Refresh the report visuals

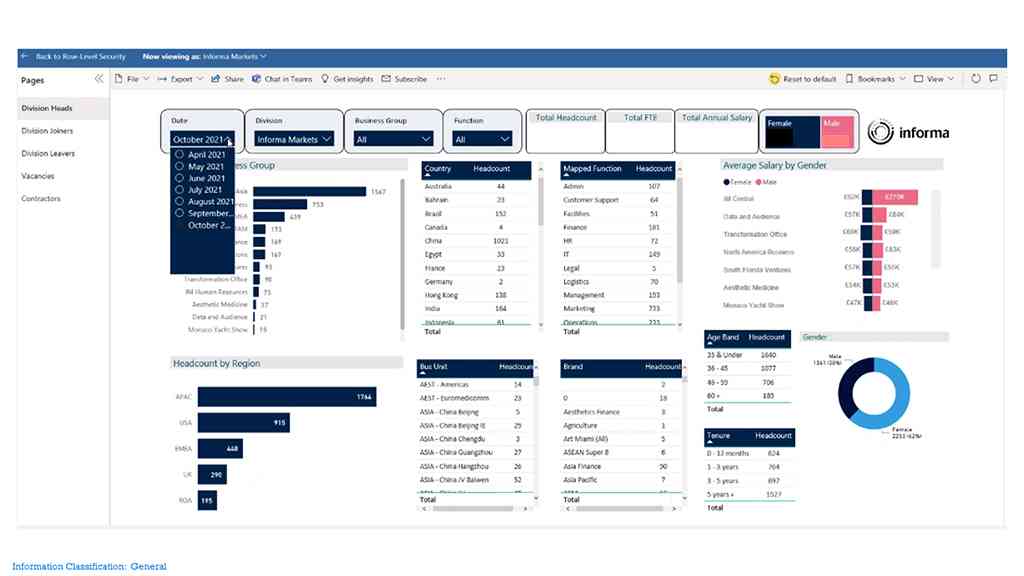pos(976,79)
